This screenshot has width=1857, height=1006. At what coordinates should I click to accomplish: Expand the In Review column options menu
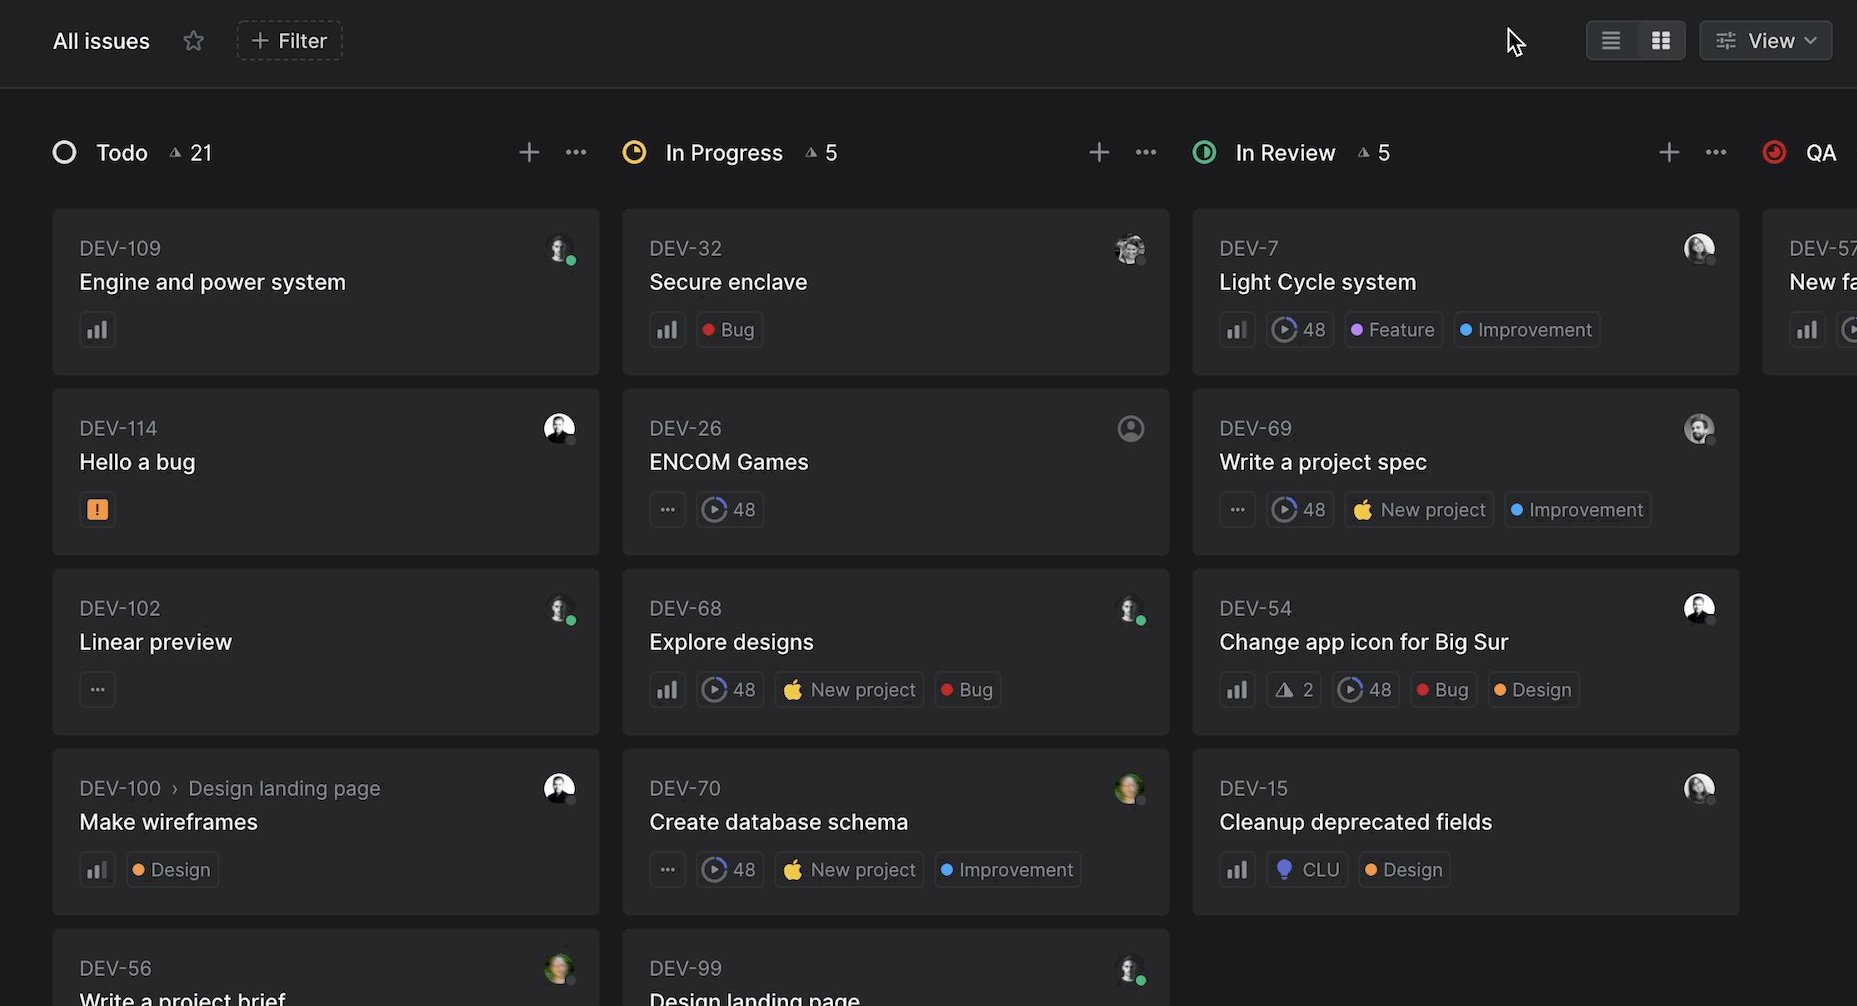[1716, 152]
